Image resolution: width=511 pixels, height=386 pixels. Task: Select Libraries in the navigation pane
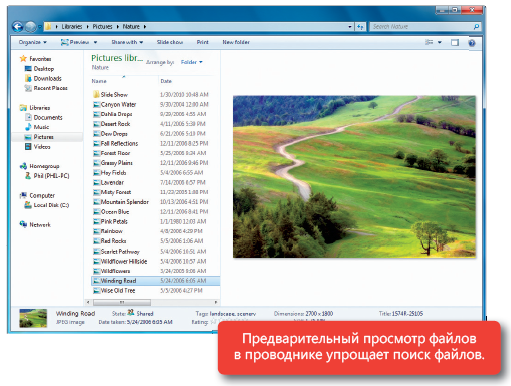tap(35, 108)
